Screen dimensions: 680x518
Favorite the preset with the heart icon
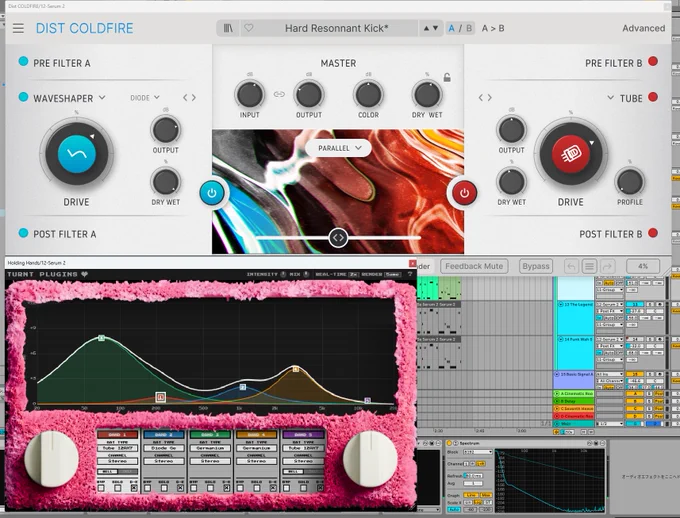point(248,28)
